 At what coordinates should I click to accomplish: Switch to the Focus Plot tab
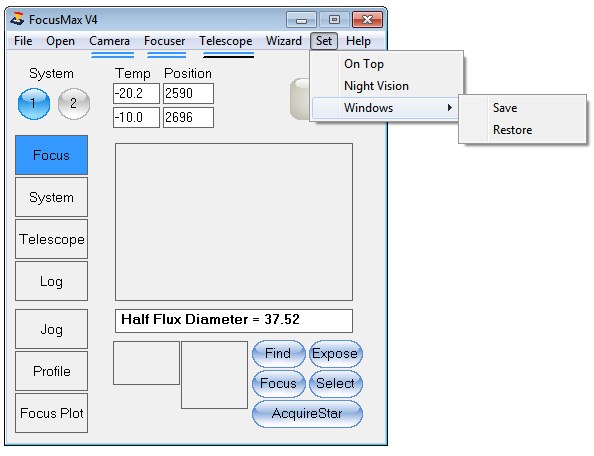(52, 413)
